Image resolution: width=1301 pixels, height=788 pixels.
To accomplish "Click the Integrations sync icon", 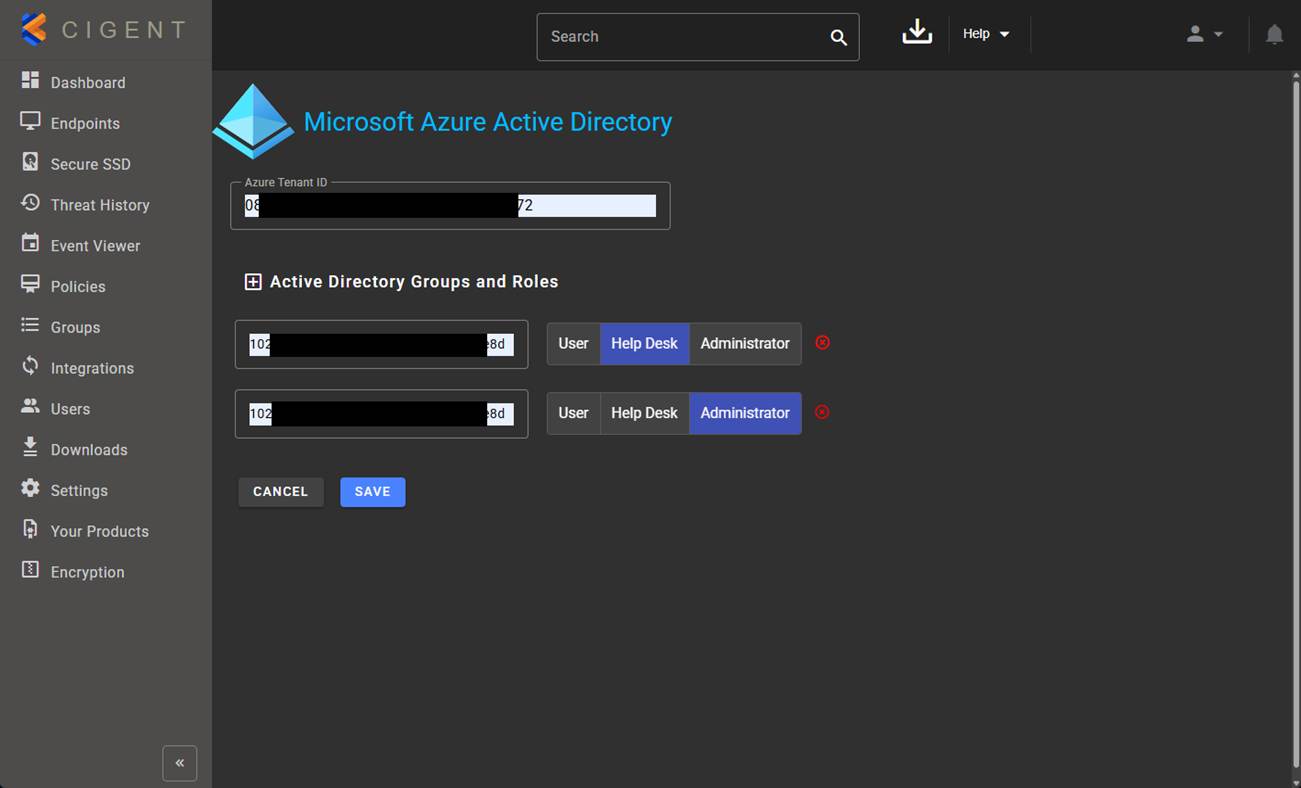I will (x=30, y=366).
